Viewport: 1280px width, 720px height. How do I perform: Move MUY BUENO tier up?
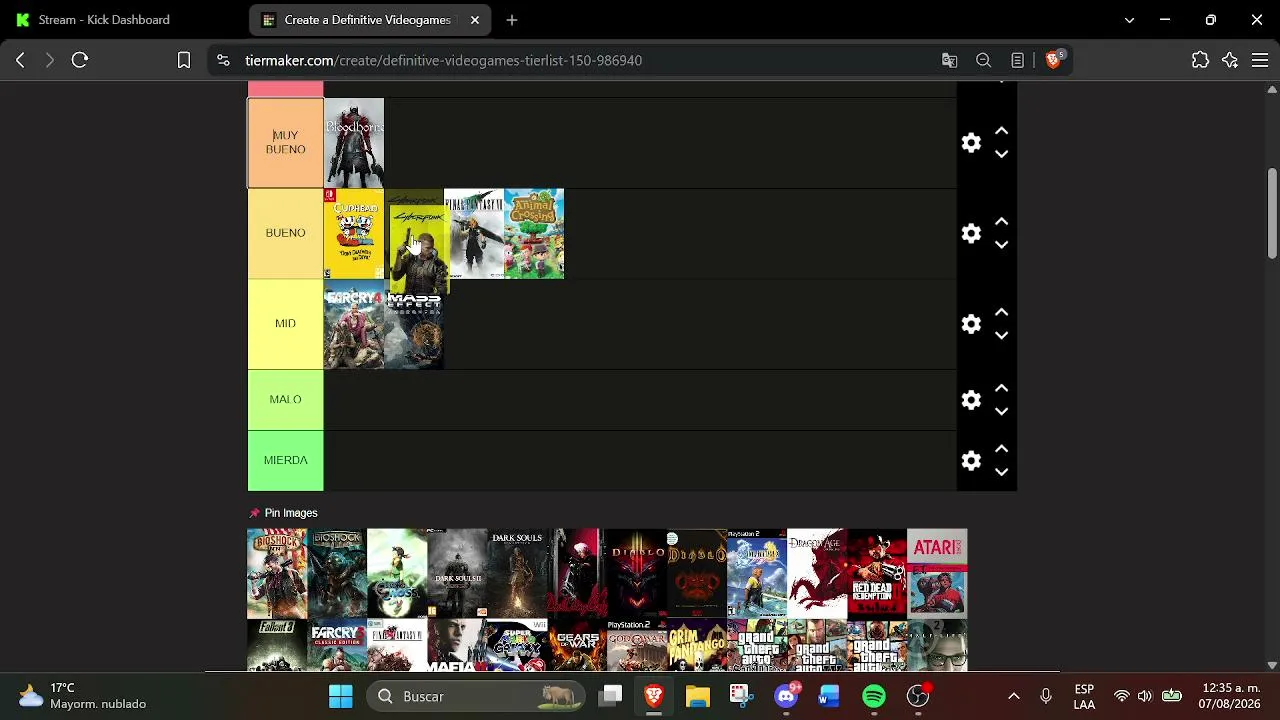click(1001, 131)
